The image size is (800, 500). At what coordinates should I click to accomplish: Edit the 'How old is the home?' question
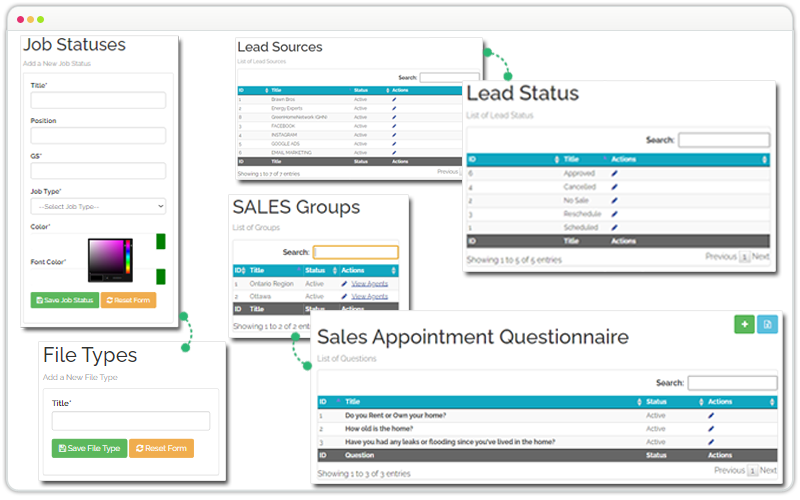(711, 428)
